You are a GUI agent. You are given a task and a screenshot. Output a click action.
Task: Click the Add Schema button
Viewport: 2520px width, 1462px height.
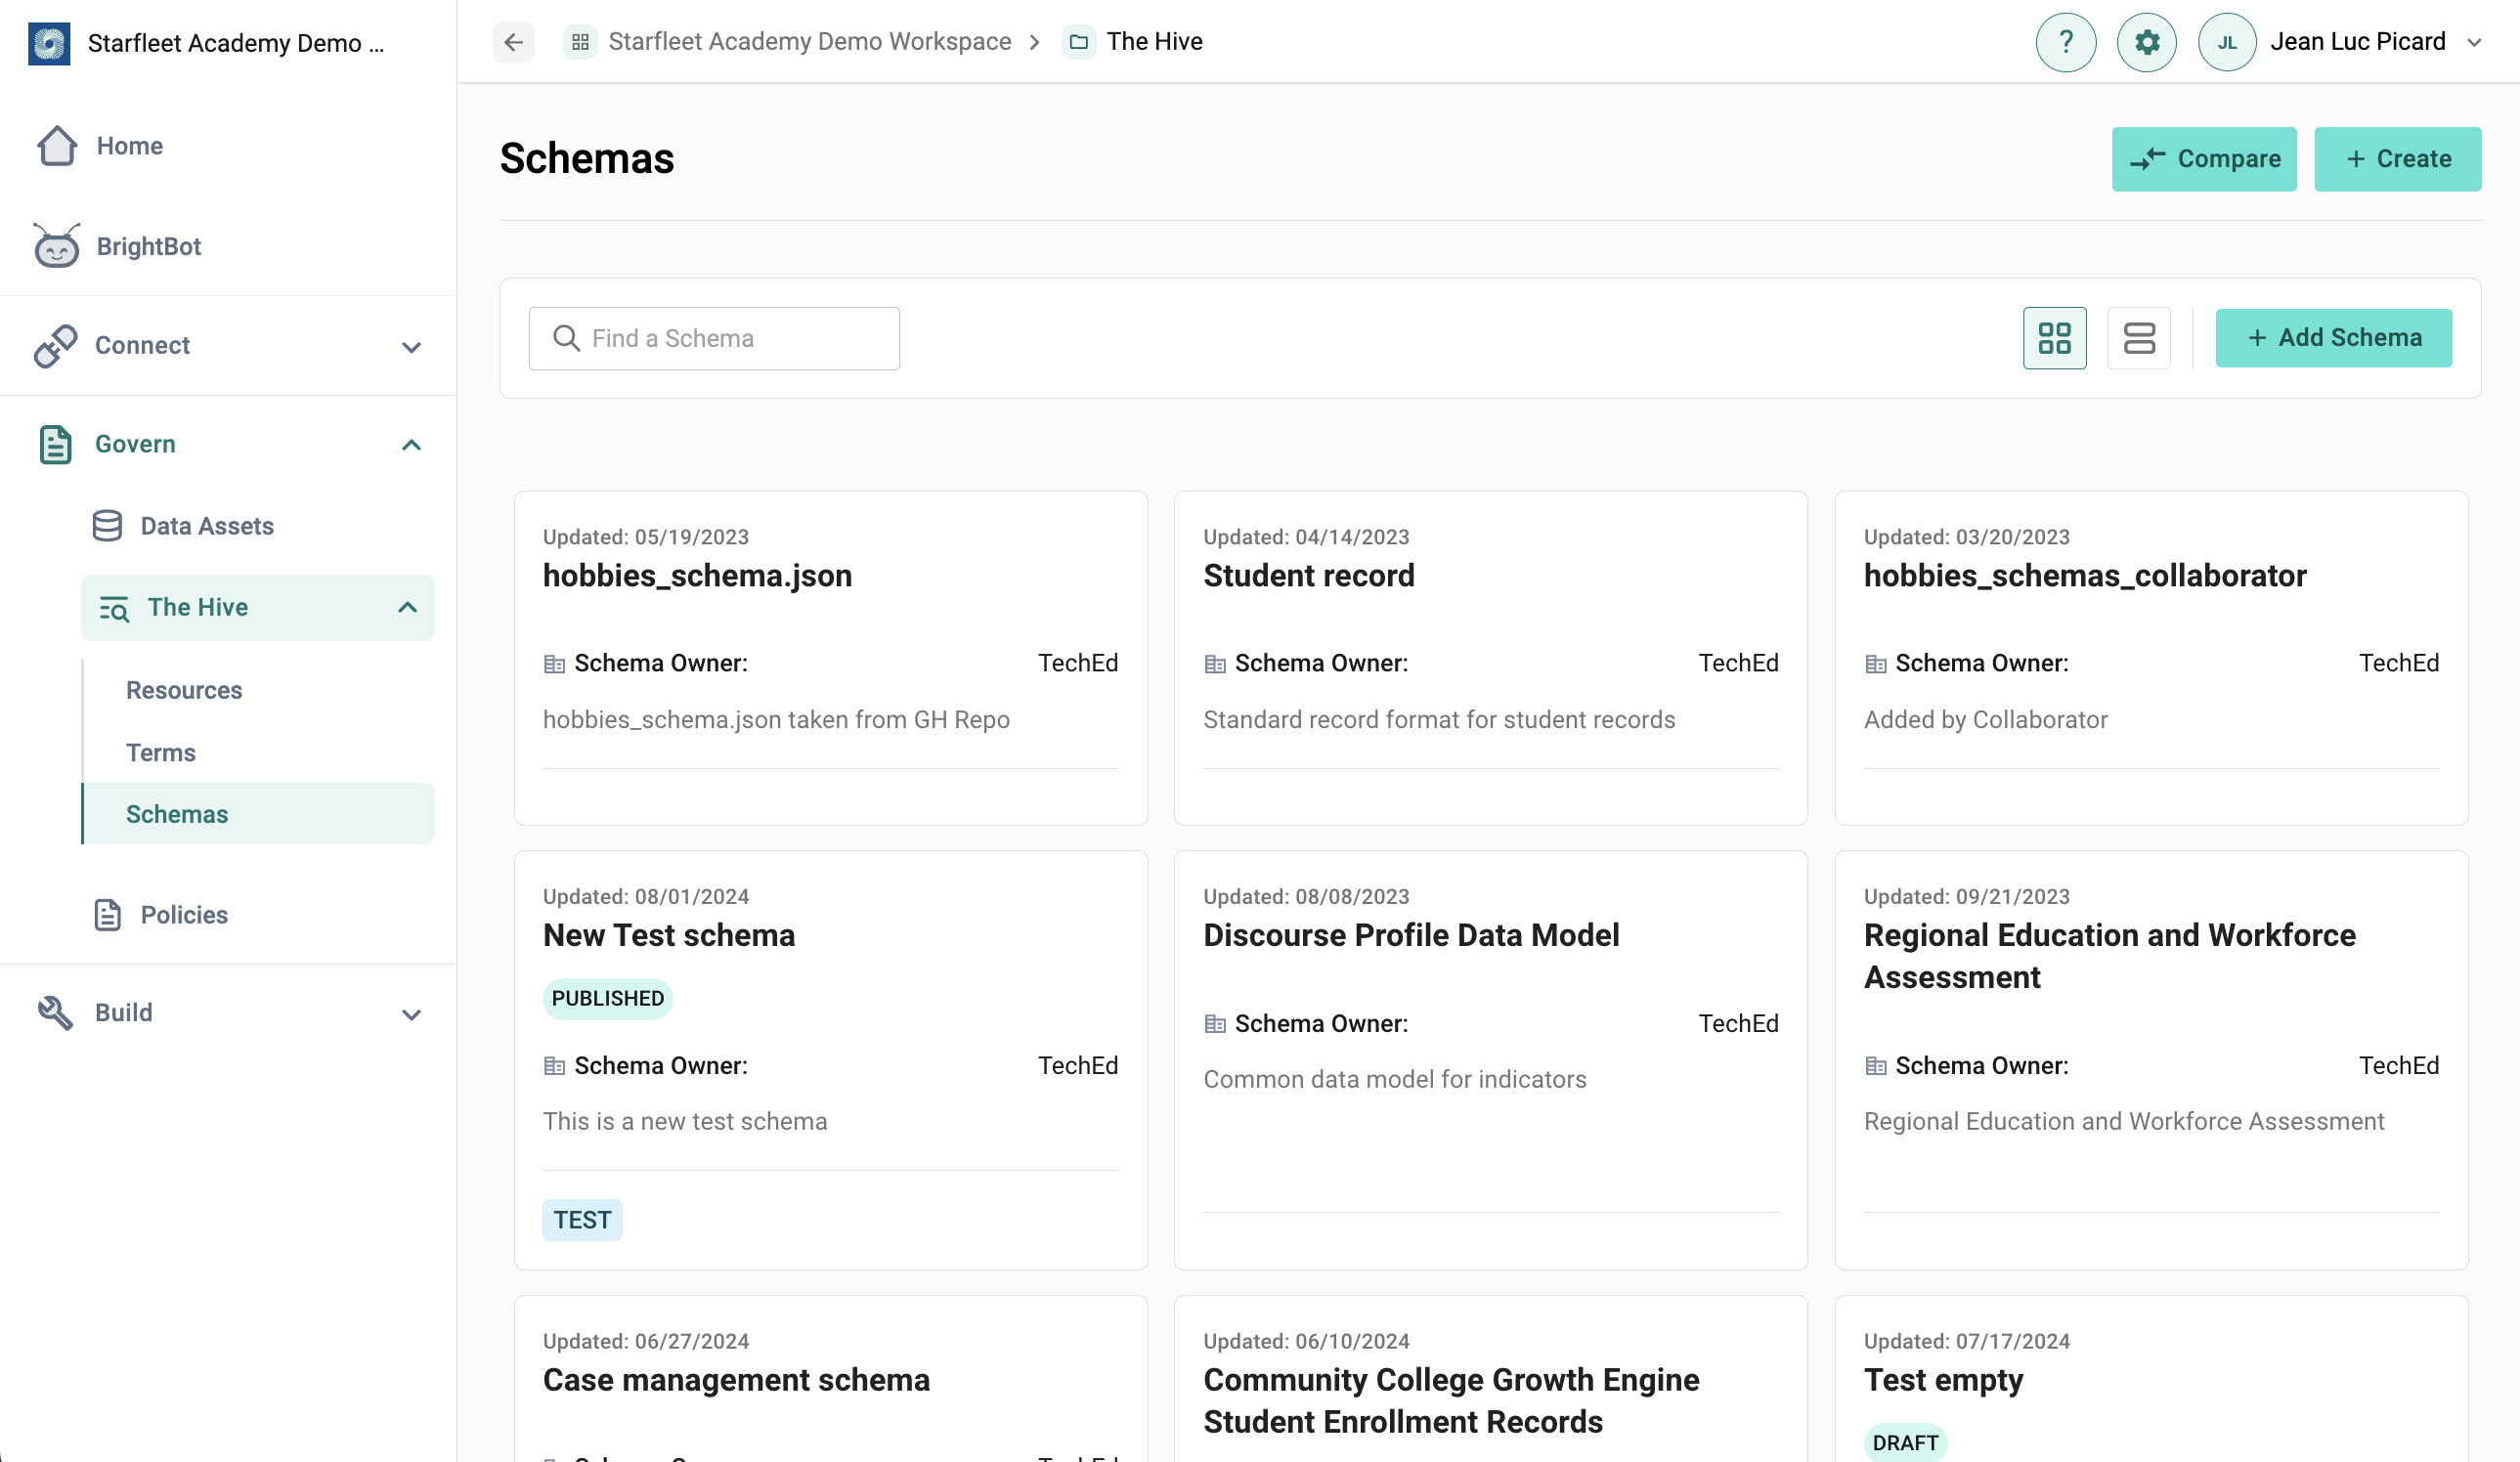coord(2334,338)
